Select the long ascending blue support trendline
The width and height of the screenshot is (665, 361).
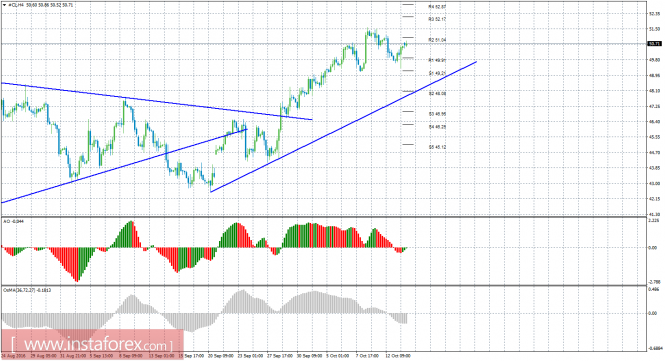coord(344,127)
